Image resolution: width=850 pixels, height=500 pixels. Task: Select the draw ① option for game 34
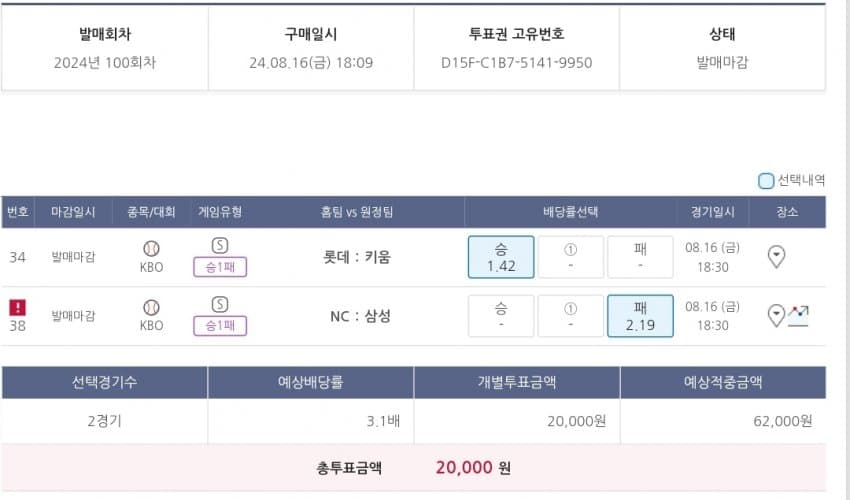(x=570, y=257)
